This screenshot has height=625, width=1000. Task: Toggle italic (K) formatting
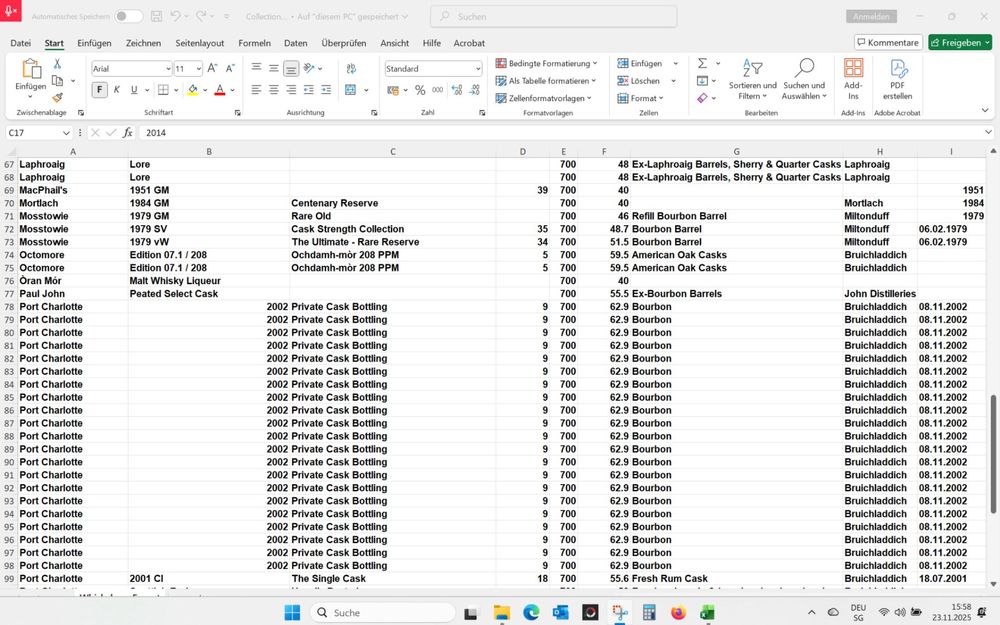click(117, 90)
